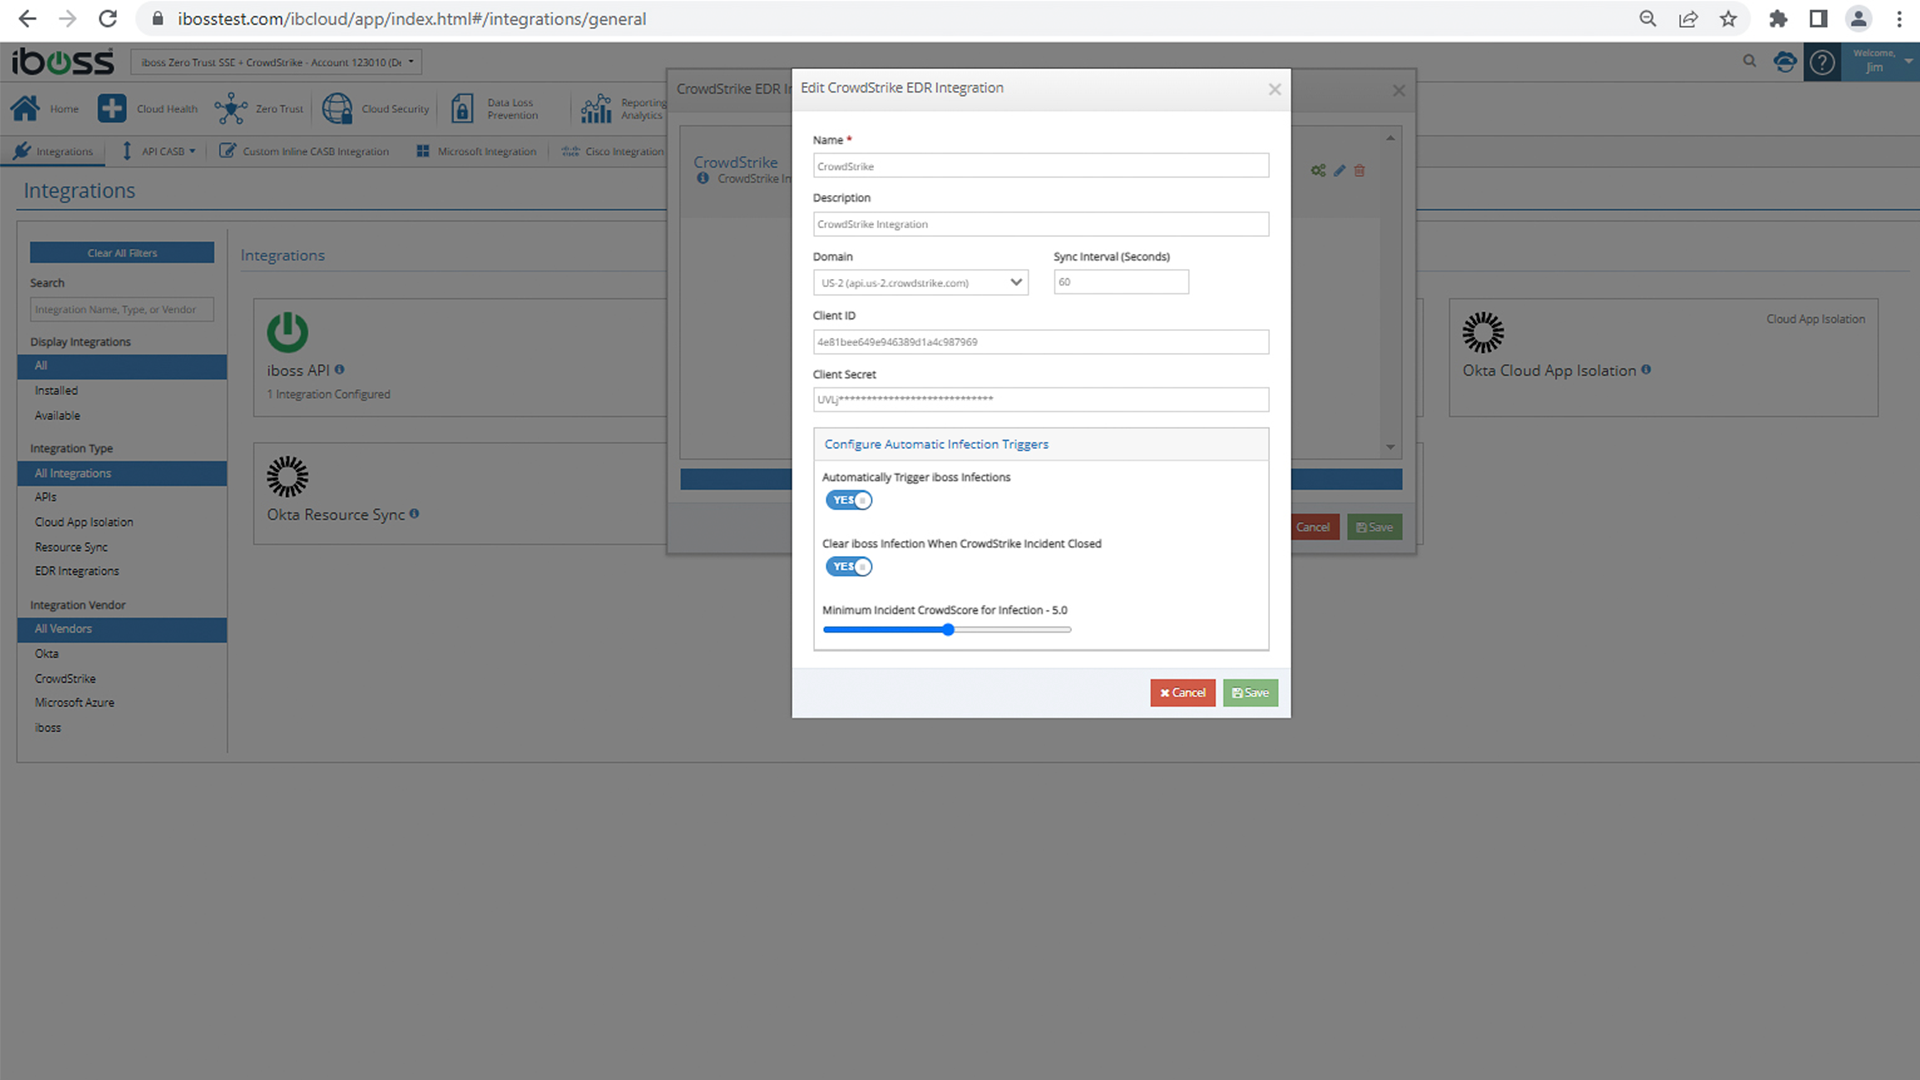Click the Home house icon
Image resolution: width=1920 pixels, height=1080 pixels.
coord(25,108)
